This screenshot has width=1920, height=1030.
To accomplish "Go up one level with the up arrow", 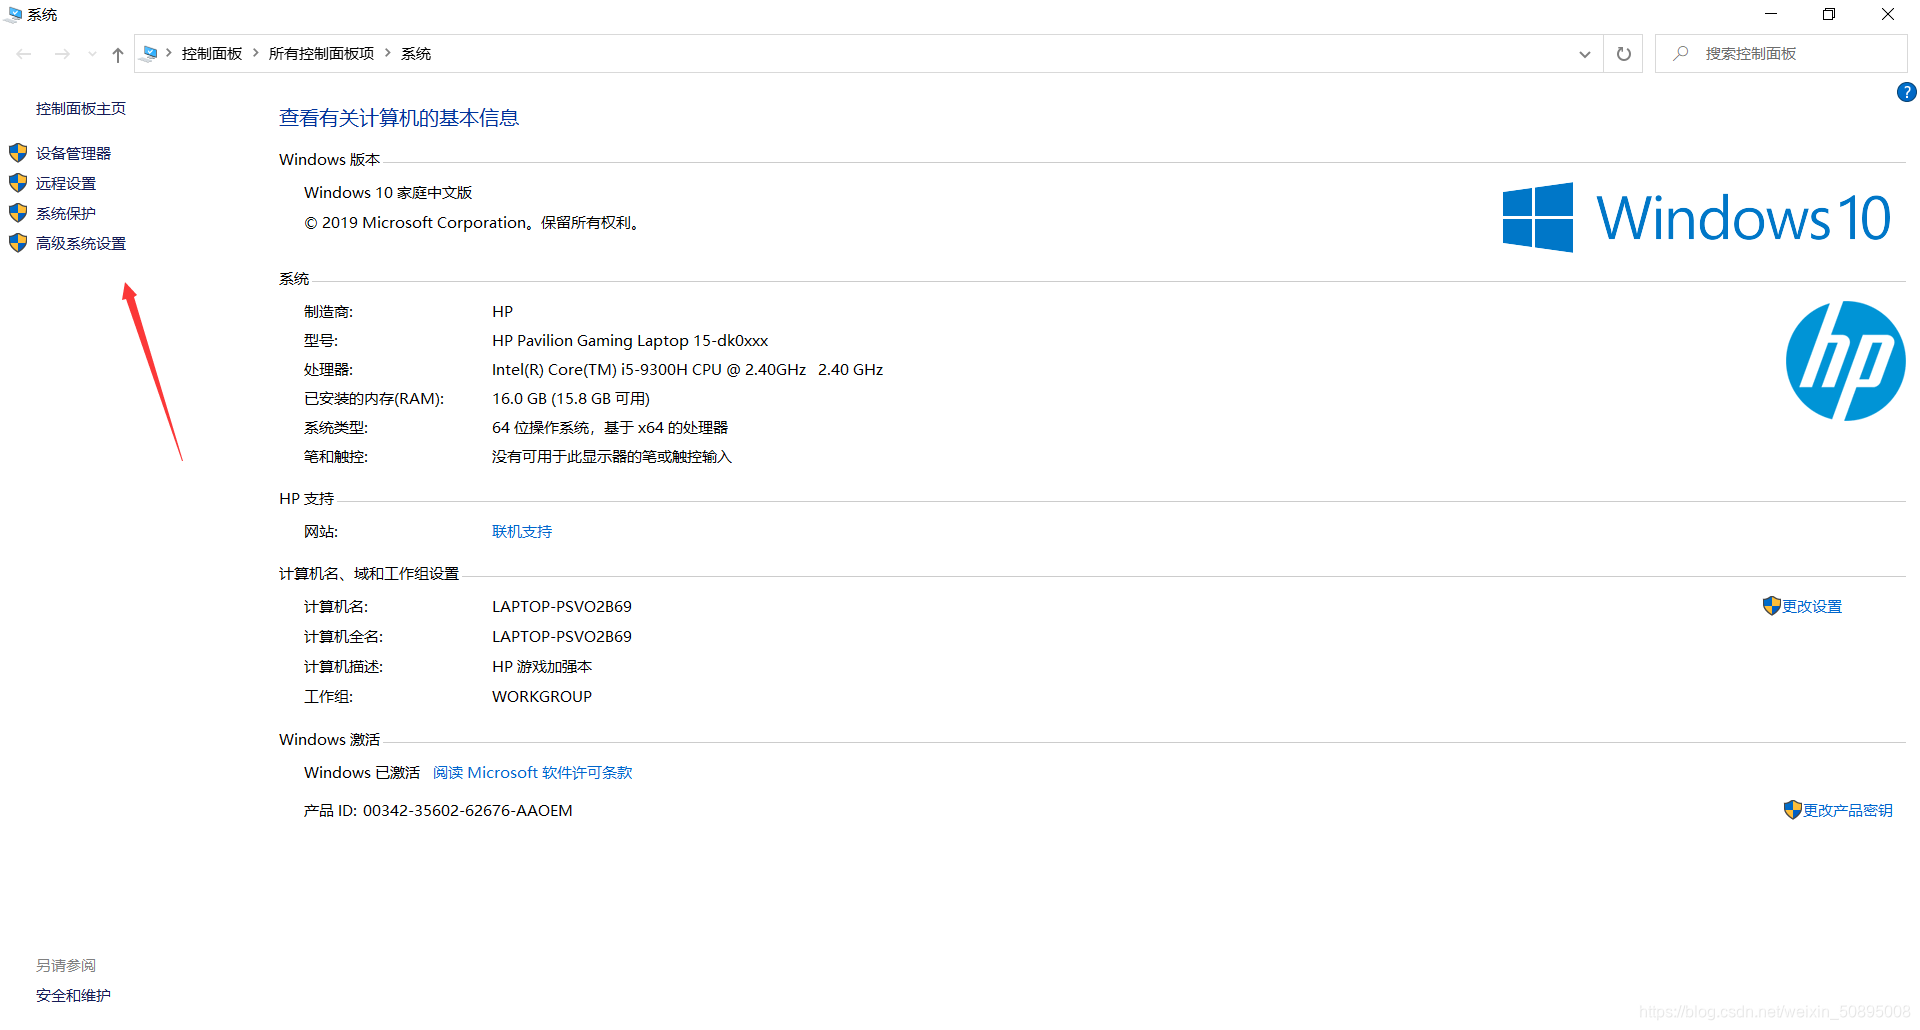I will click(x=118, y=54).
